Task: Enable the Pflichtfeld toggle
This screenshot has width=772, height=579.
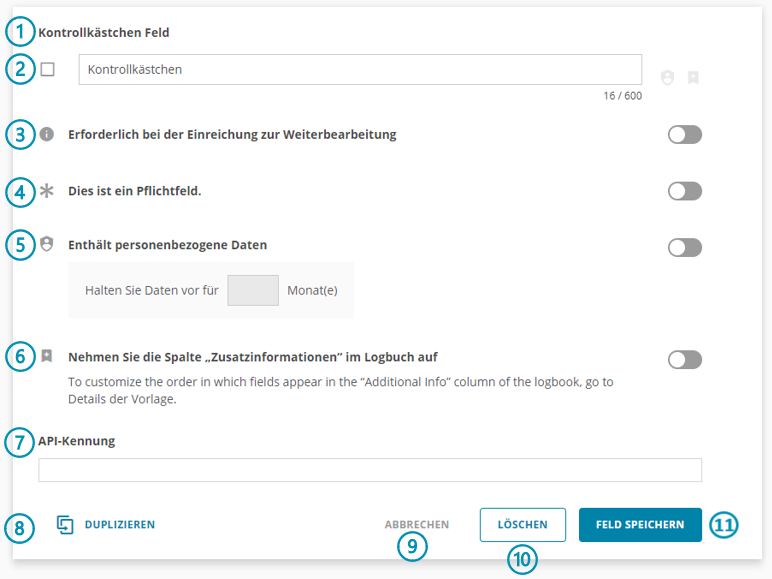Action: pyautogui.click(x=685, y=191)
